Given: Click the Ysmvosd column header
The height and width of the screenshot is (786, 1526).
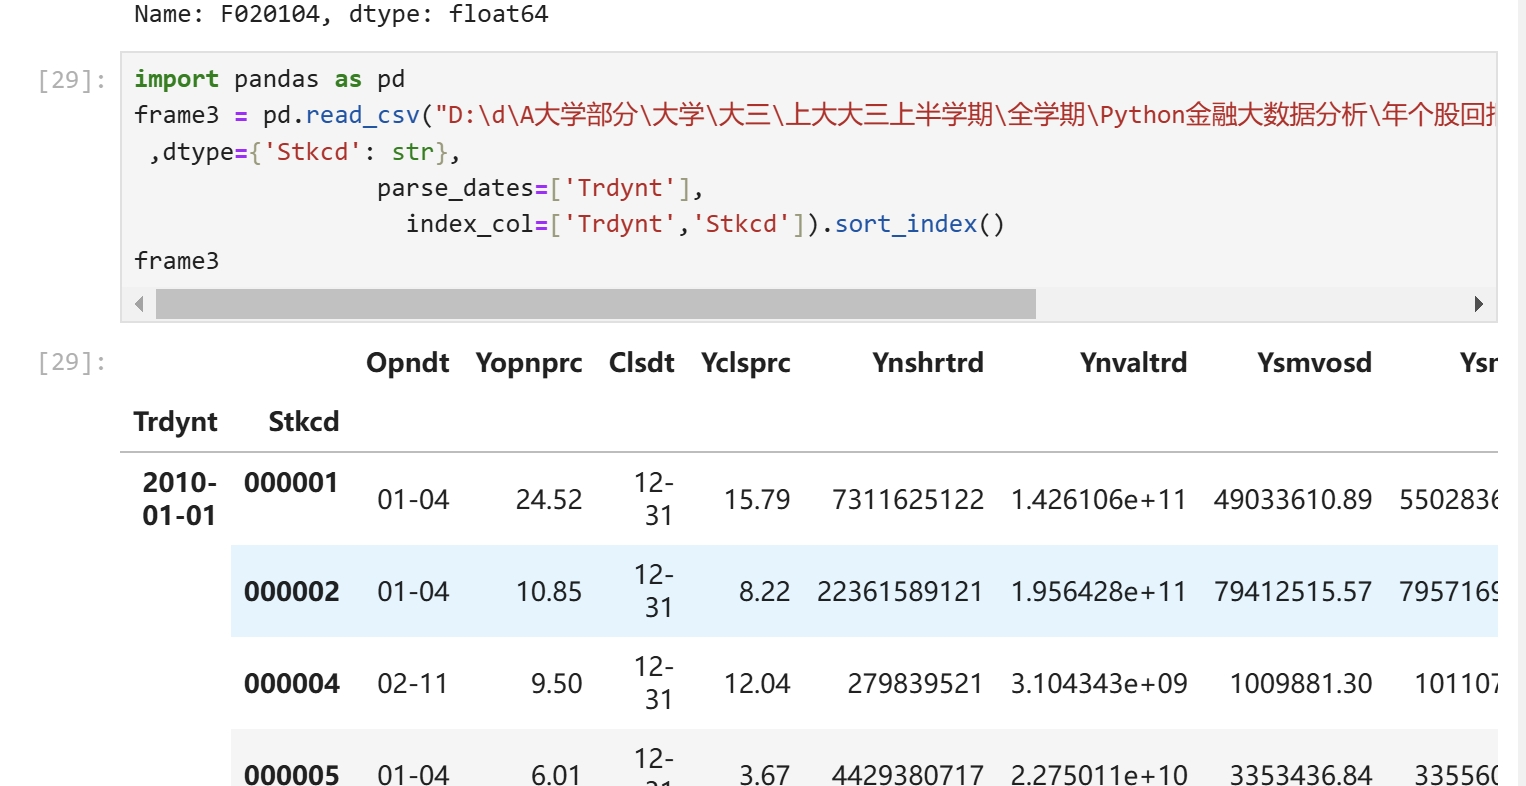Looking at the screenshot, I should pyautogui.click(x=1313, y=363).
